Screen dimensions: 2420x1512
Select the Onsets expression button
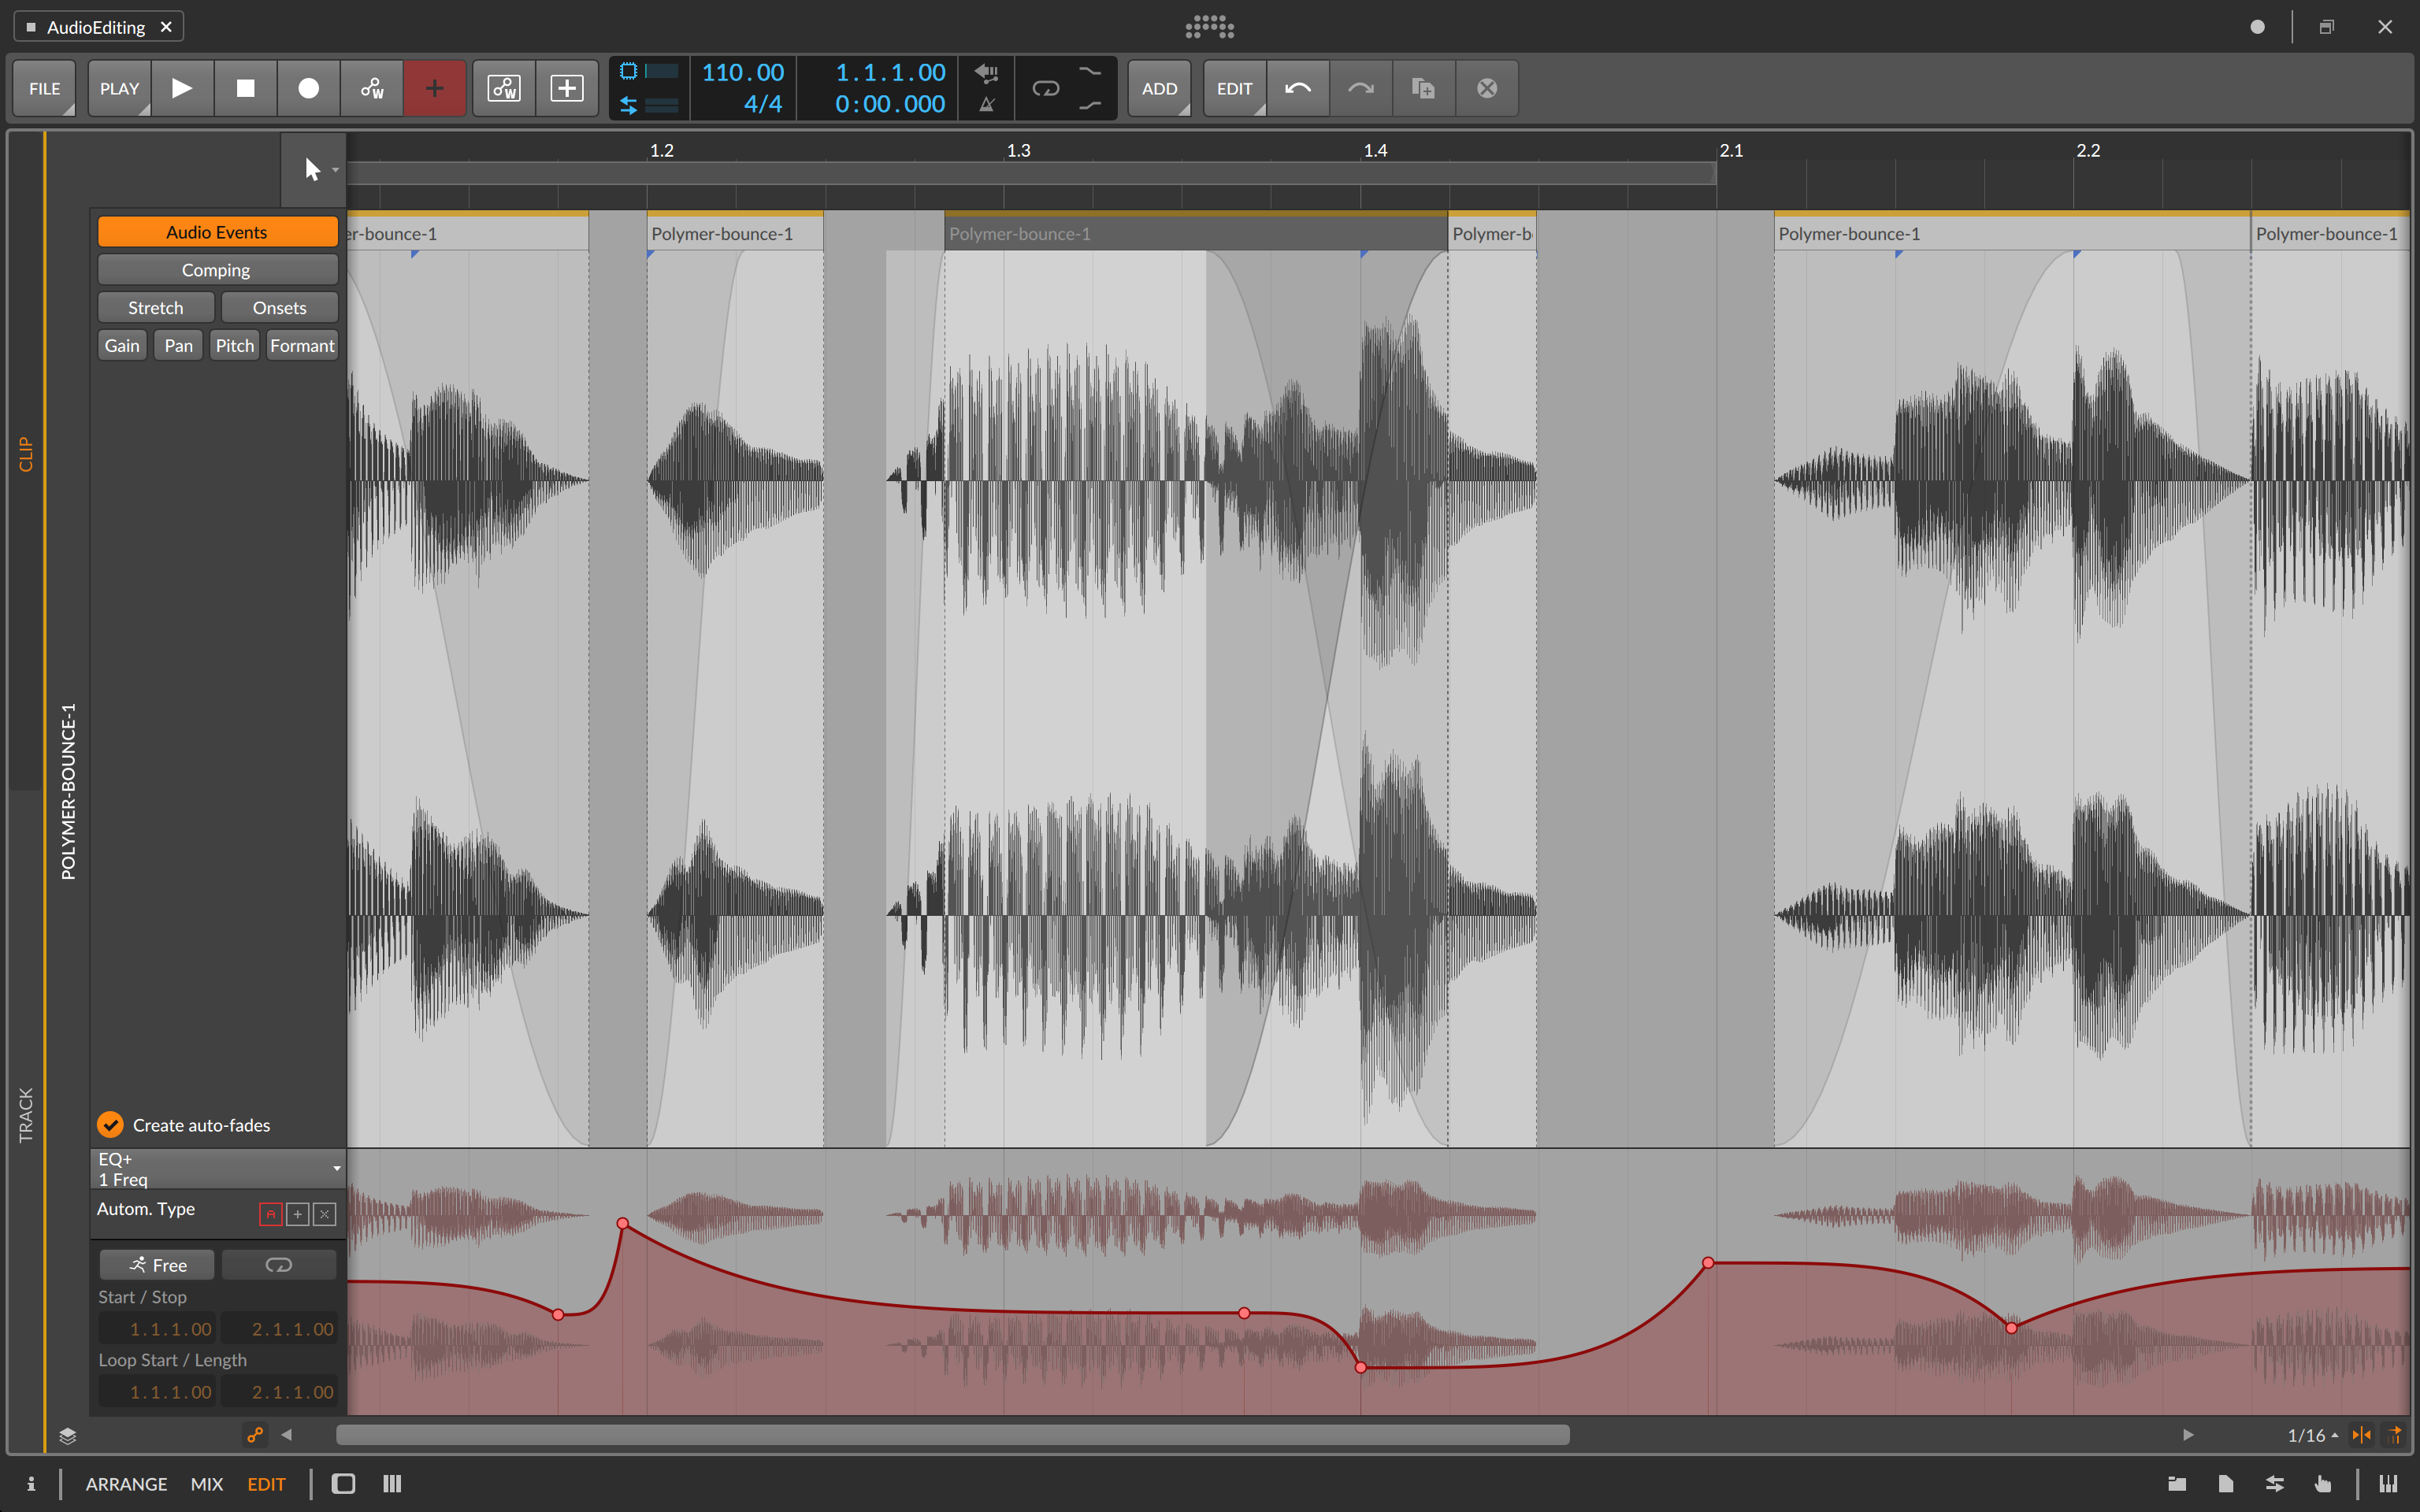[x=279, y=308]
